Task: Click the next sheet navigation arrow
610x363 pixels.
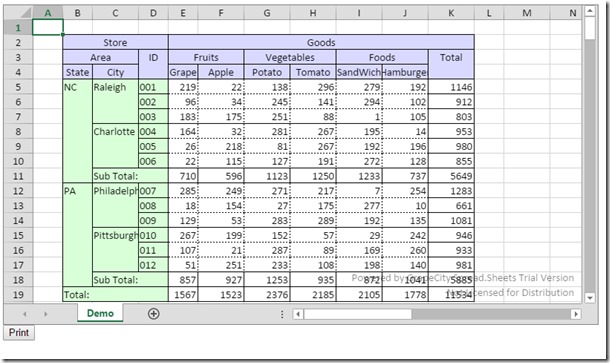Action: click(x=46, y=314)
